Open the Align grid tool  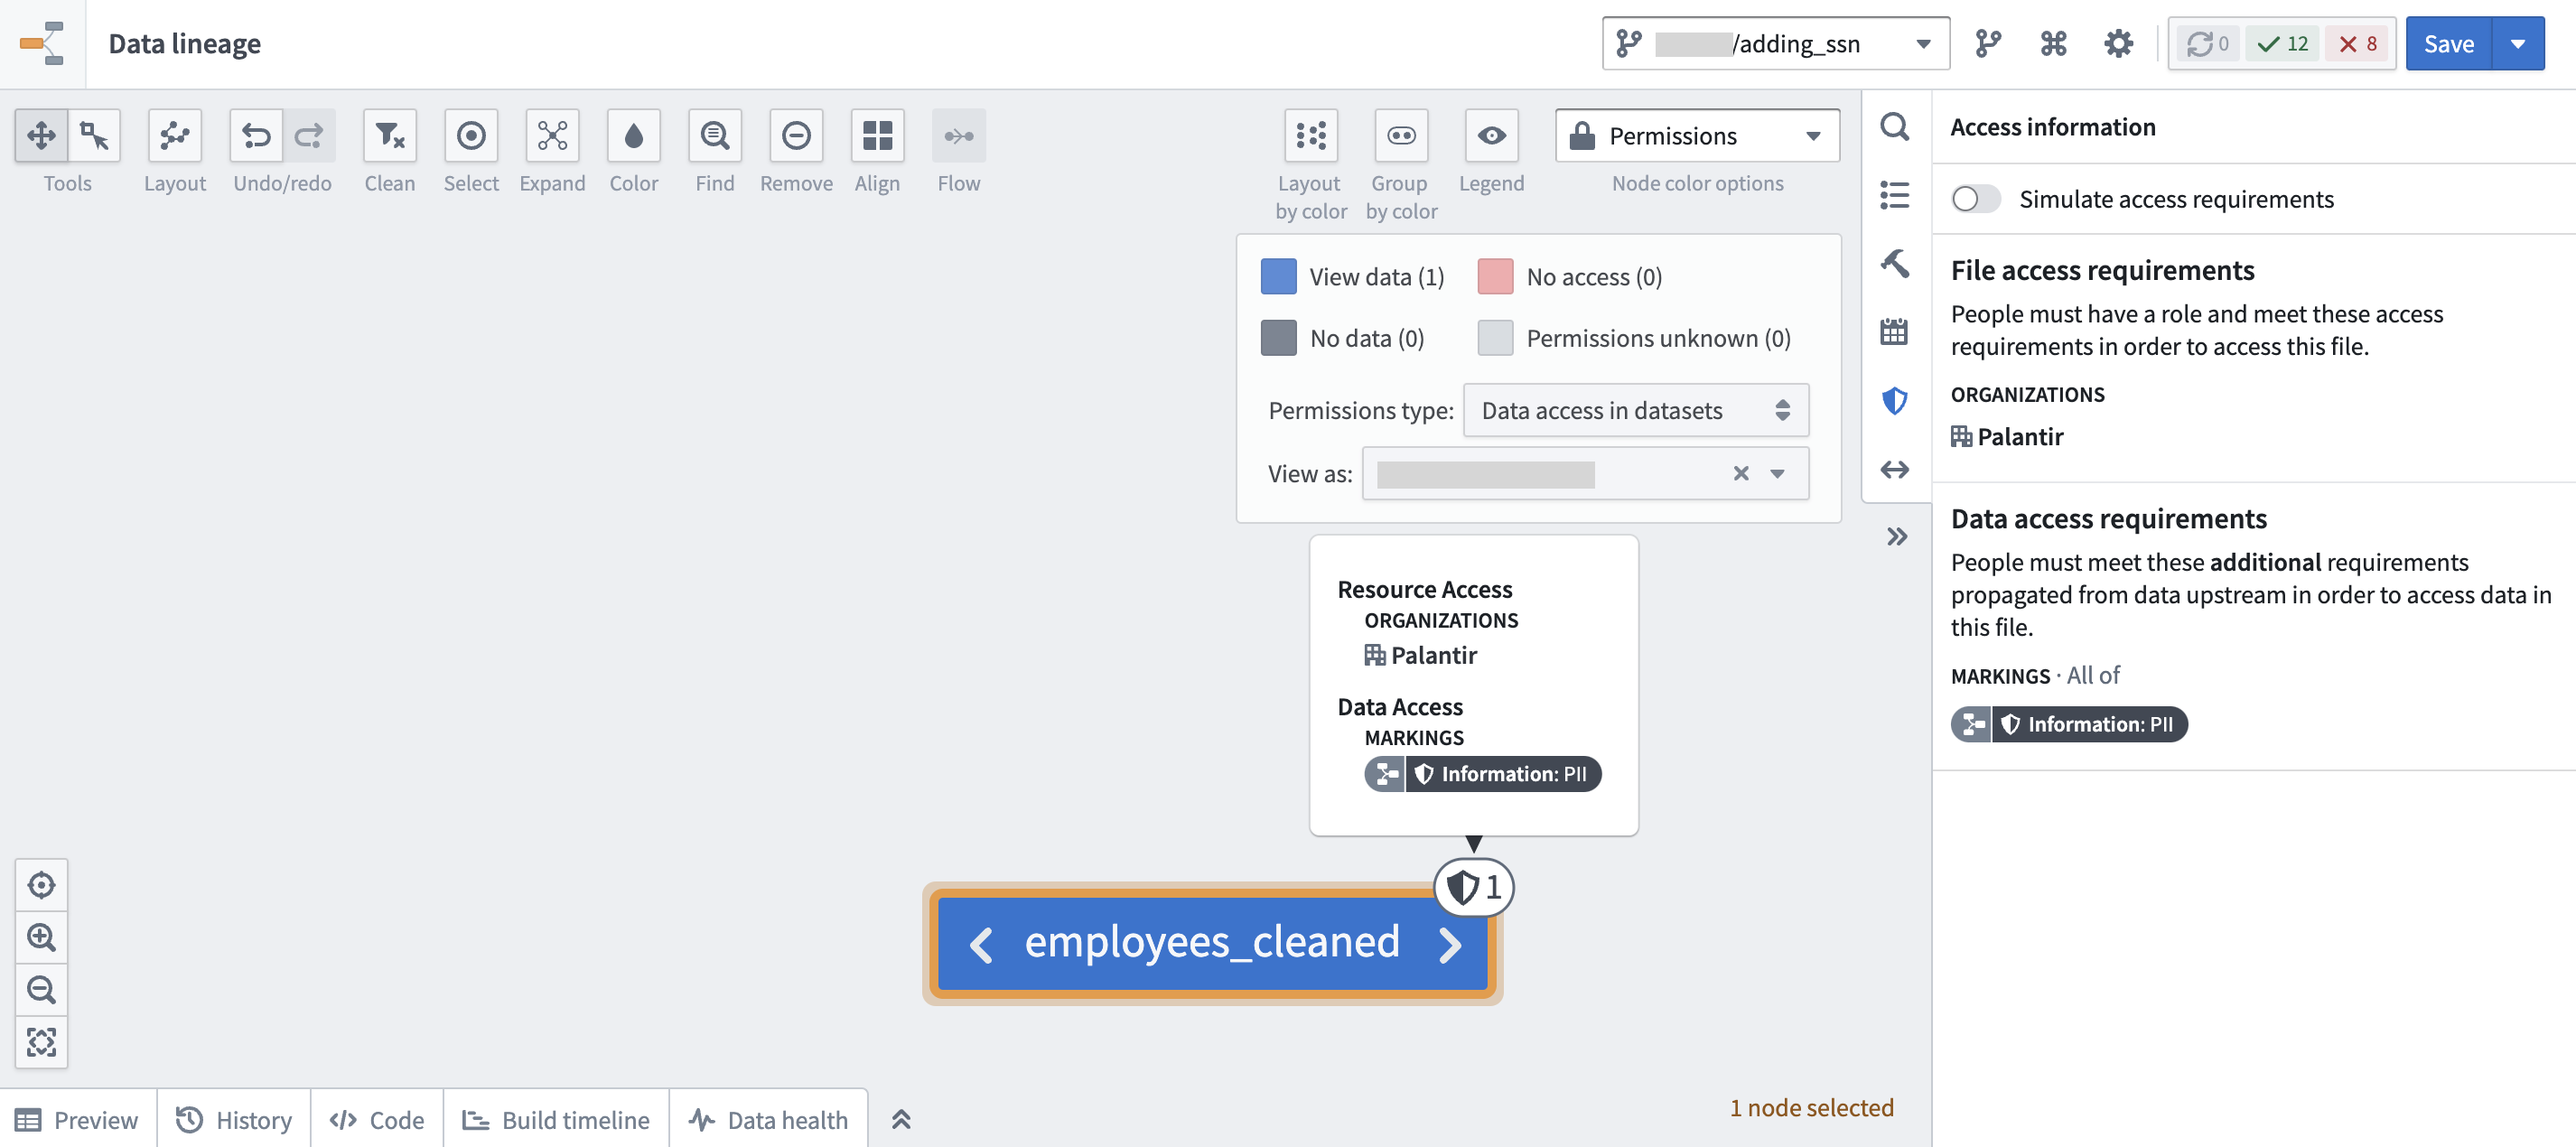(x=877, y=135)
